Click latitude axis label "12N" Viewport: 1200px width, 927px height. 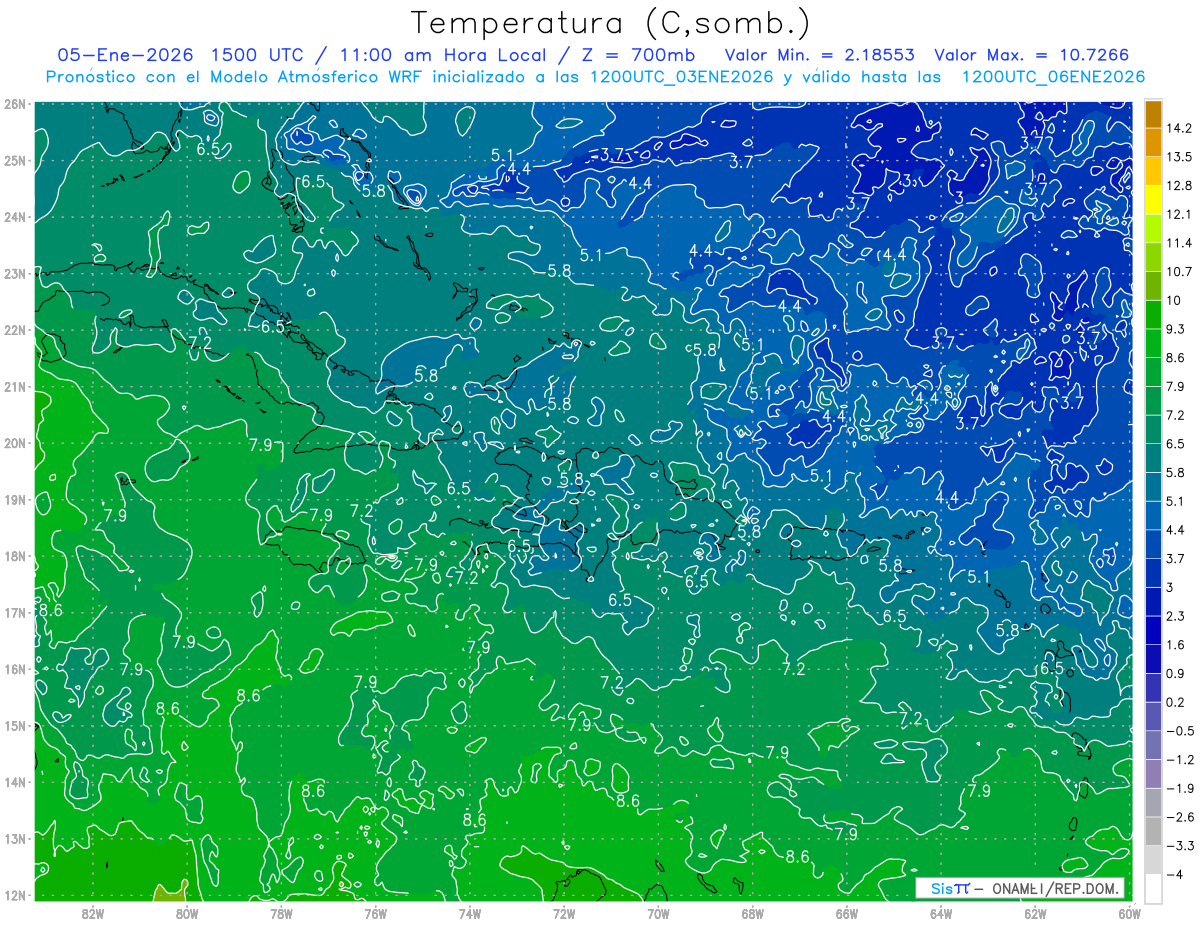click(x=15, y=895)
